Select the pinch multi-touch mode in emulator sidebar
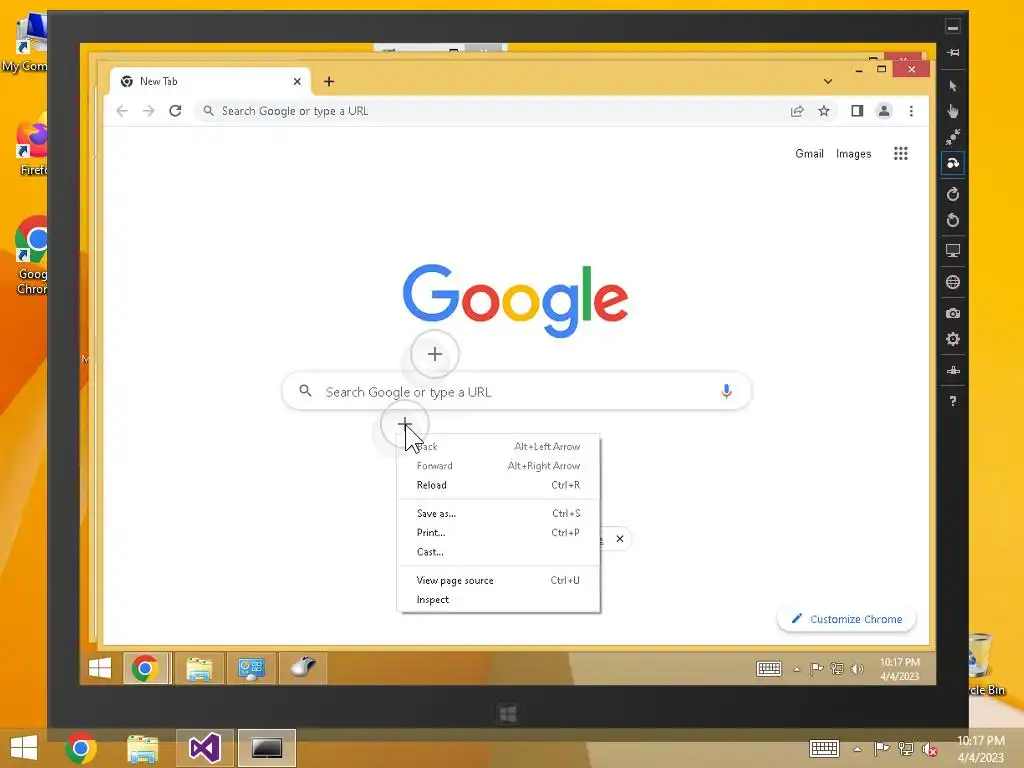The width and height of the screenshot is (1024, 768). click(953, 137)
